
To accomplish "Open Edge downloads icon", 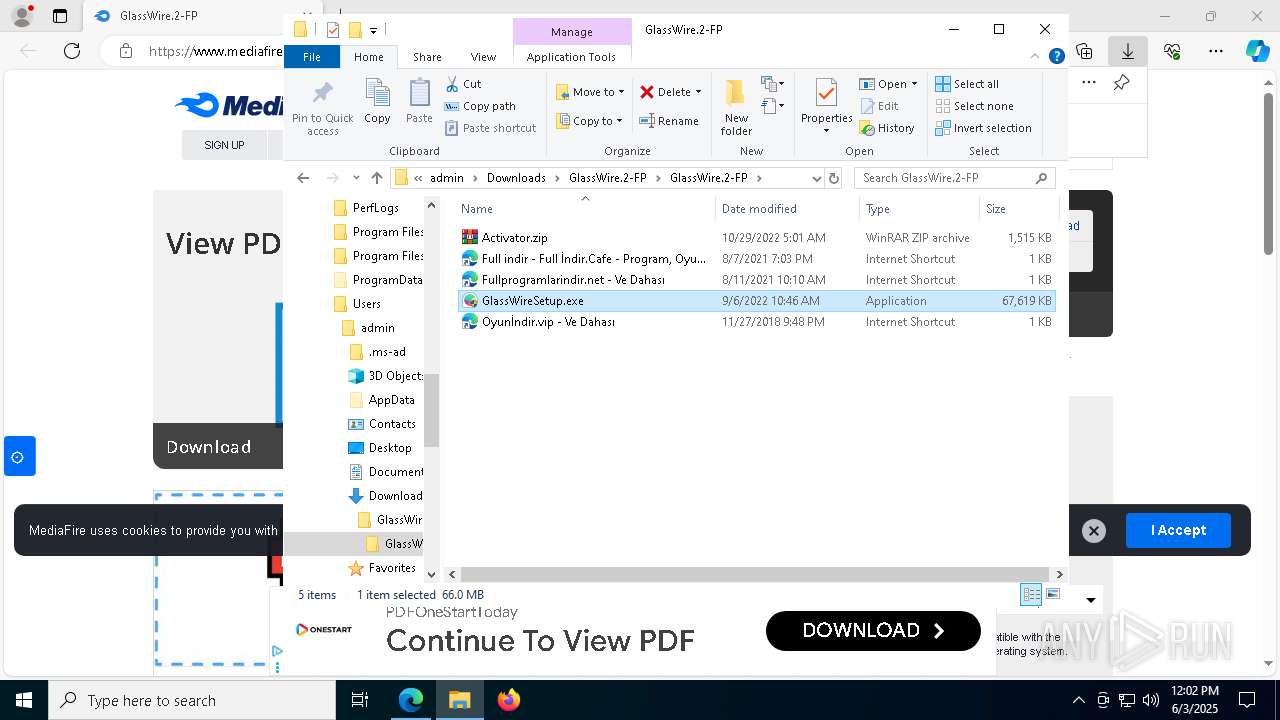I will tap(1128, 51).
